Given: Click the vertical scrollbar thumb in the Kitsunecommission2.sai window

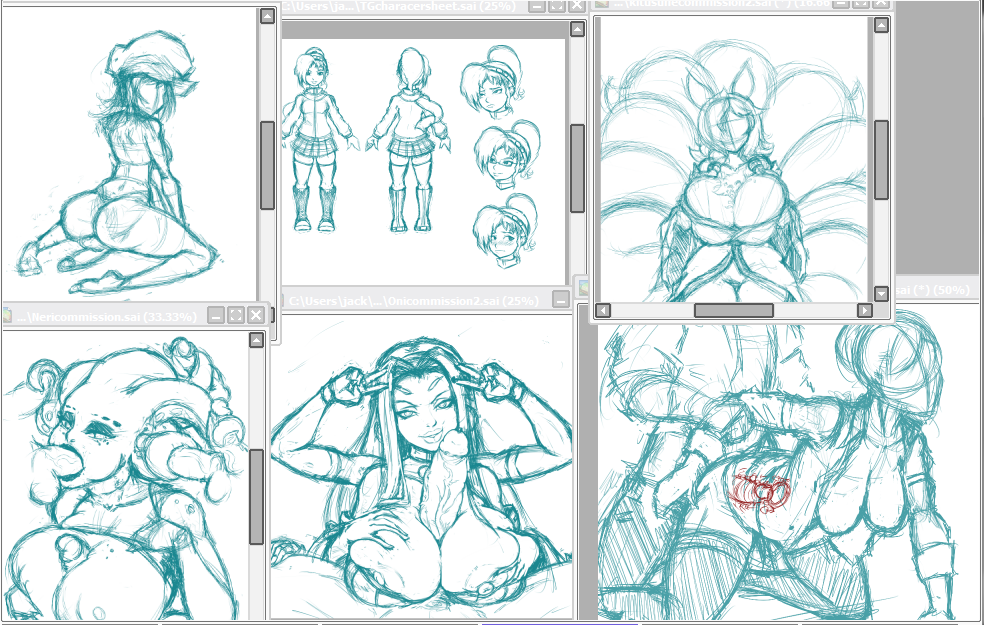Looking at the screenshot, I should (x=881, y=160).
